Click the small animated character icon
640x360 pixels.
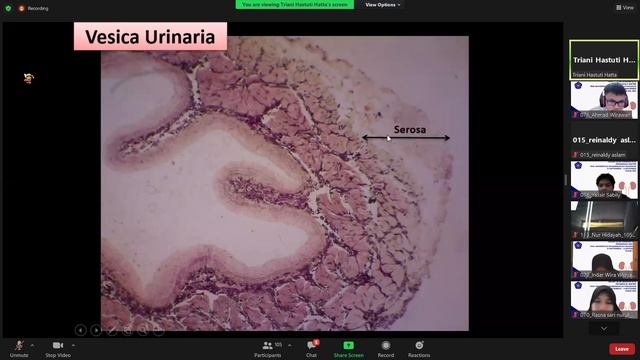click(x=29, y=78)
